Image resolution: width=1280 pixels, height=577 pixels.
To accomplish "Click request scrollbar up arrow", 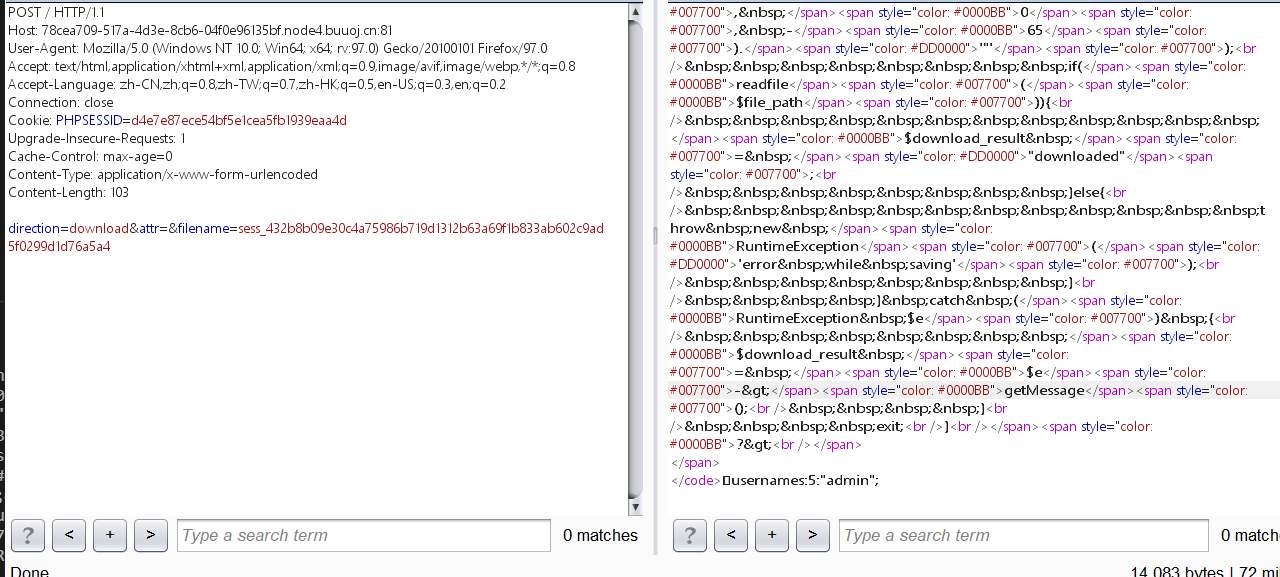I will [x=636, y=11].
